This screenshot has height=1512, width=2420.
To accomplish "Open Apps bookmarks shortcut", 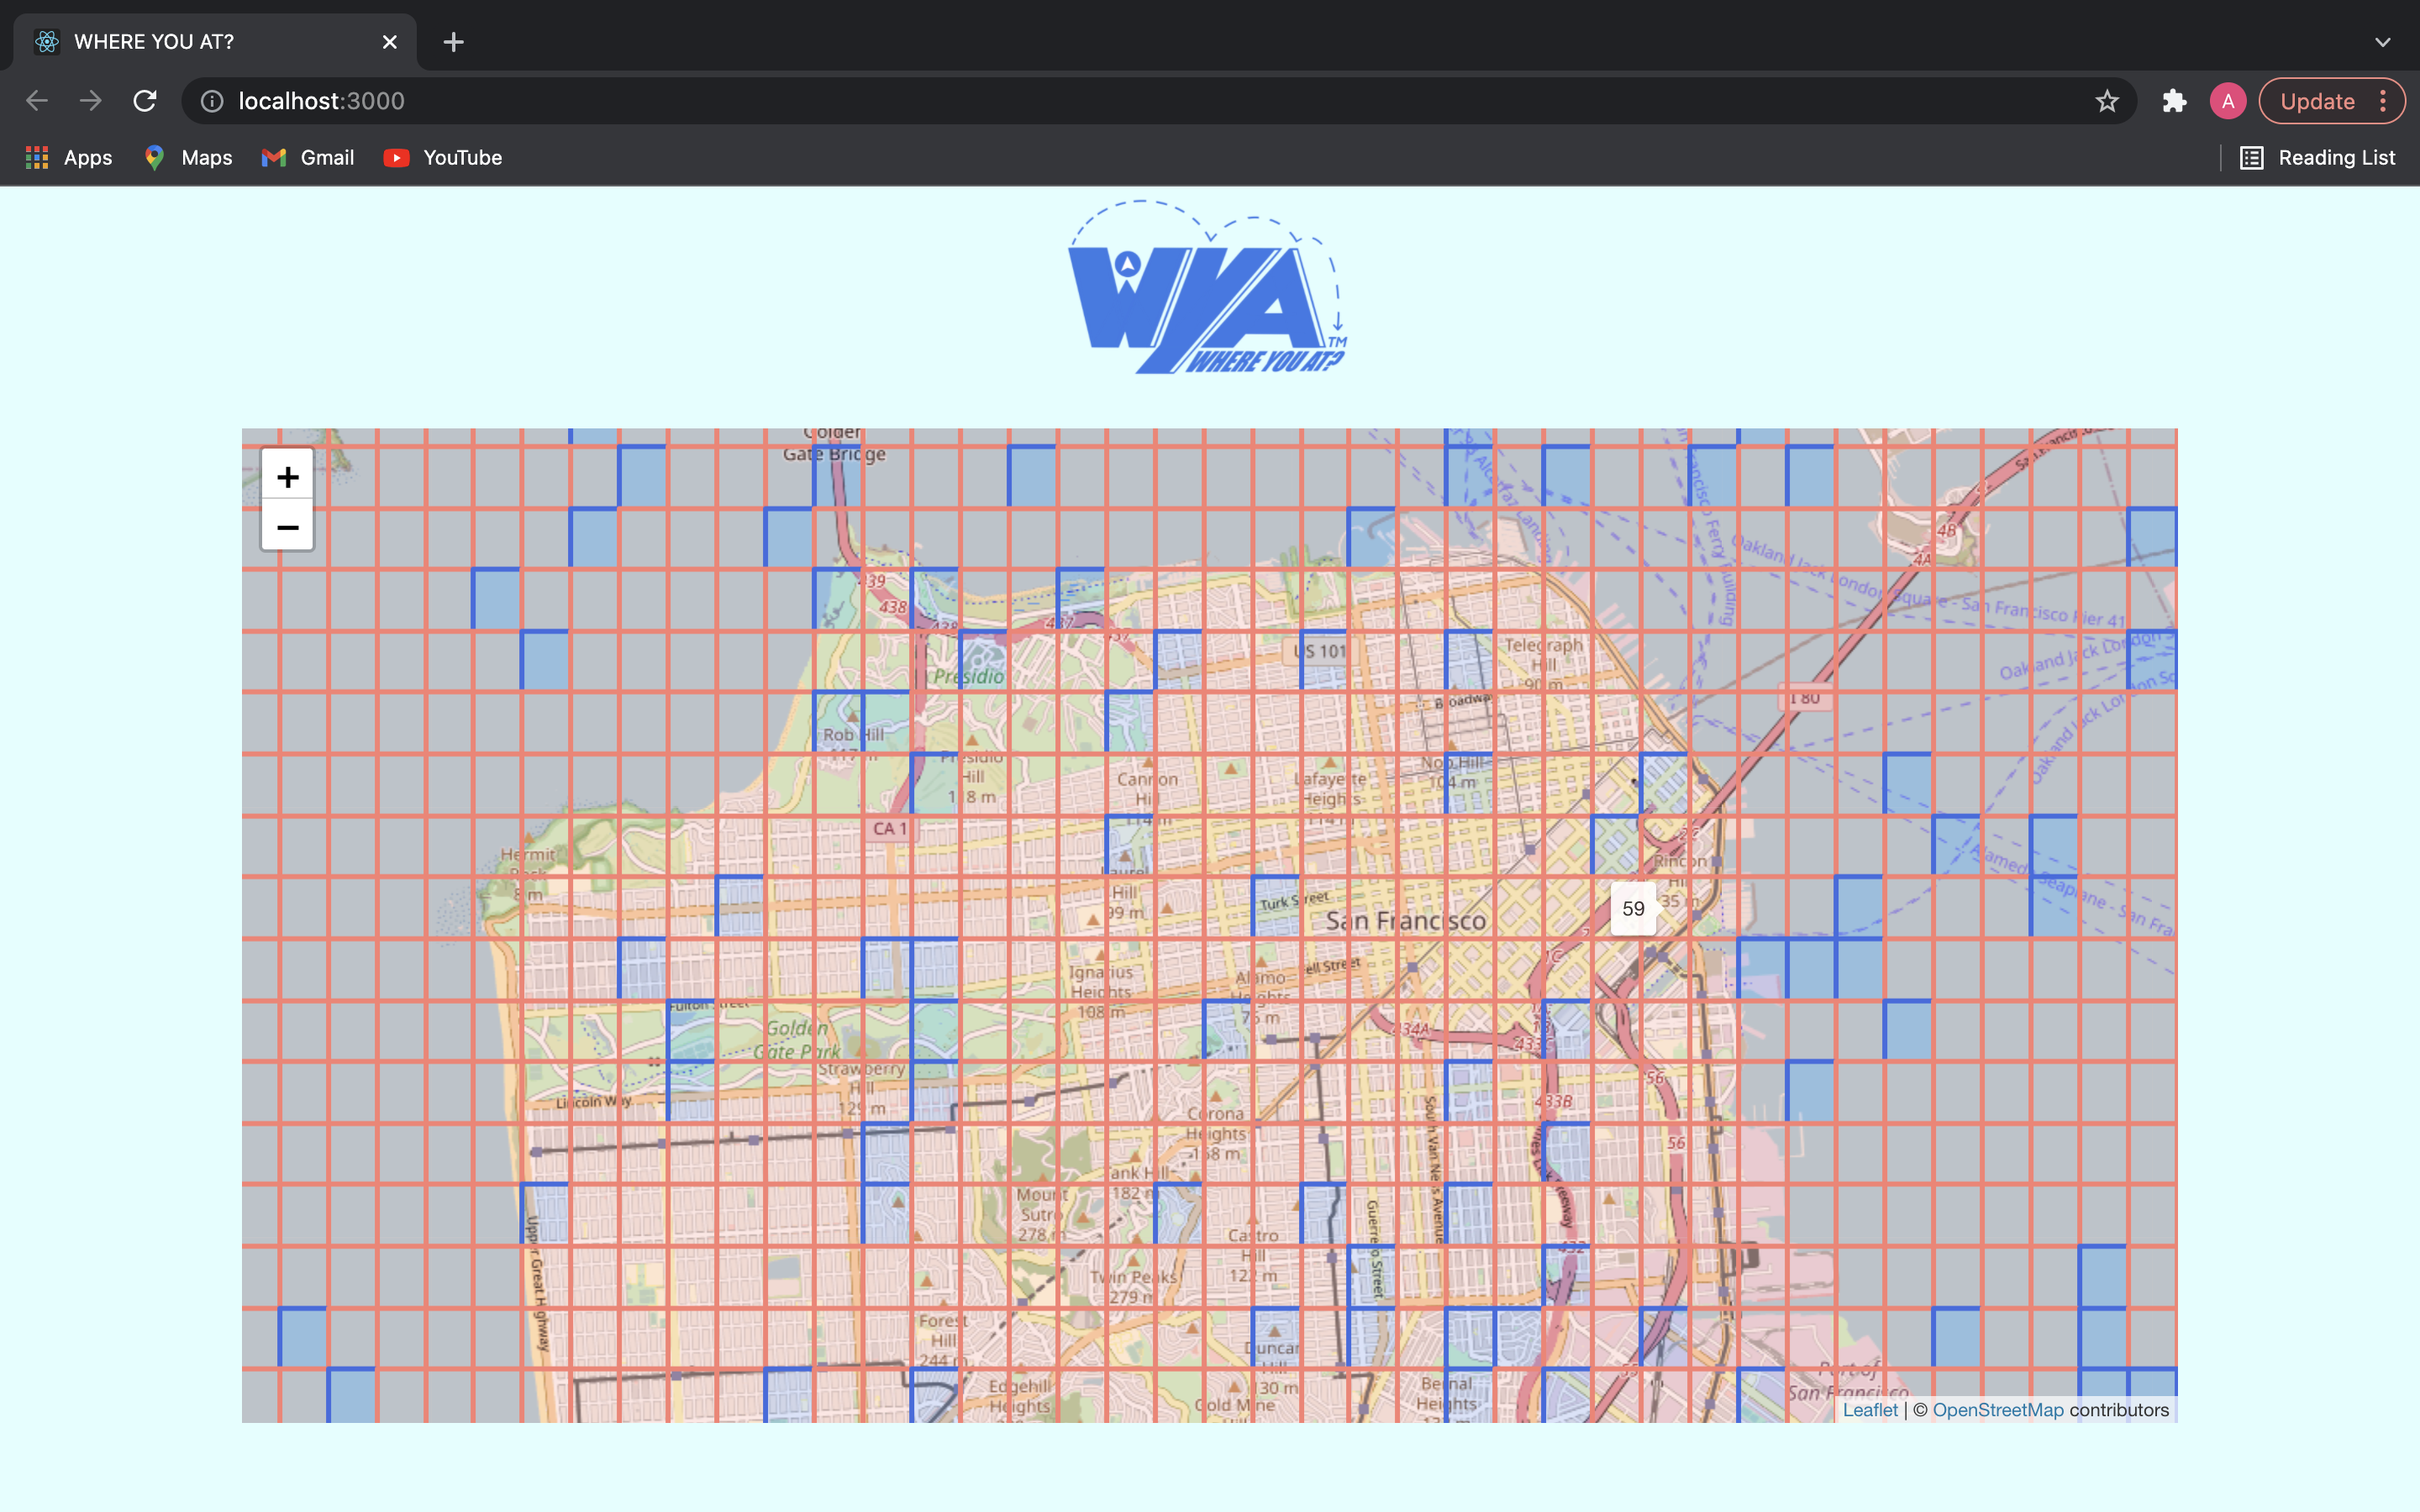I will tap(68, 158).
